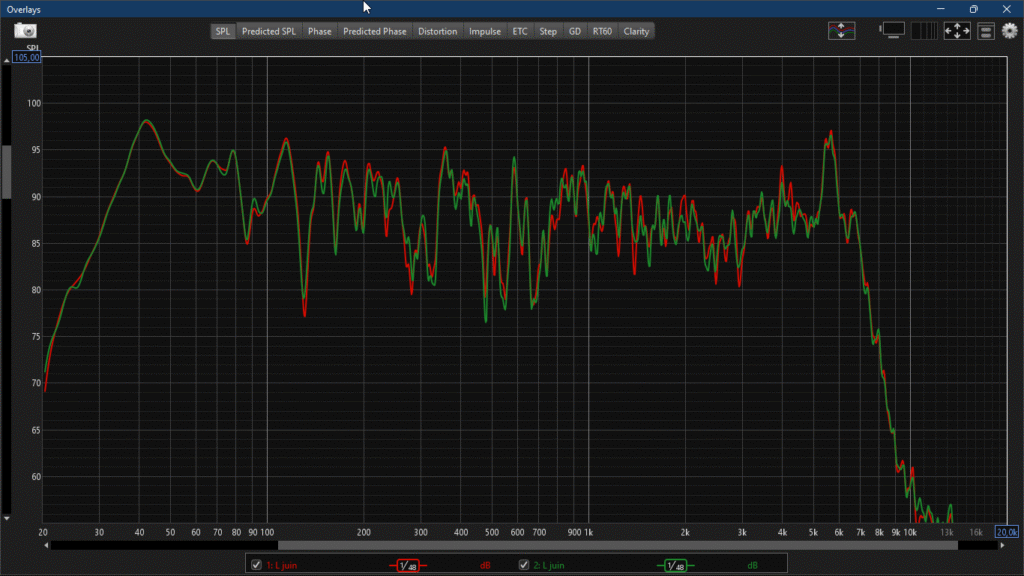Click the 20,0k frequency limit field
This screenshot has height=576, width=1024.
point(1006,532)
